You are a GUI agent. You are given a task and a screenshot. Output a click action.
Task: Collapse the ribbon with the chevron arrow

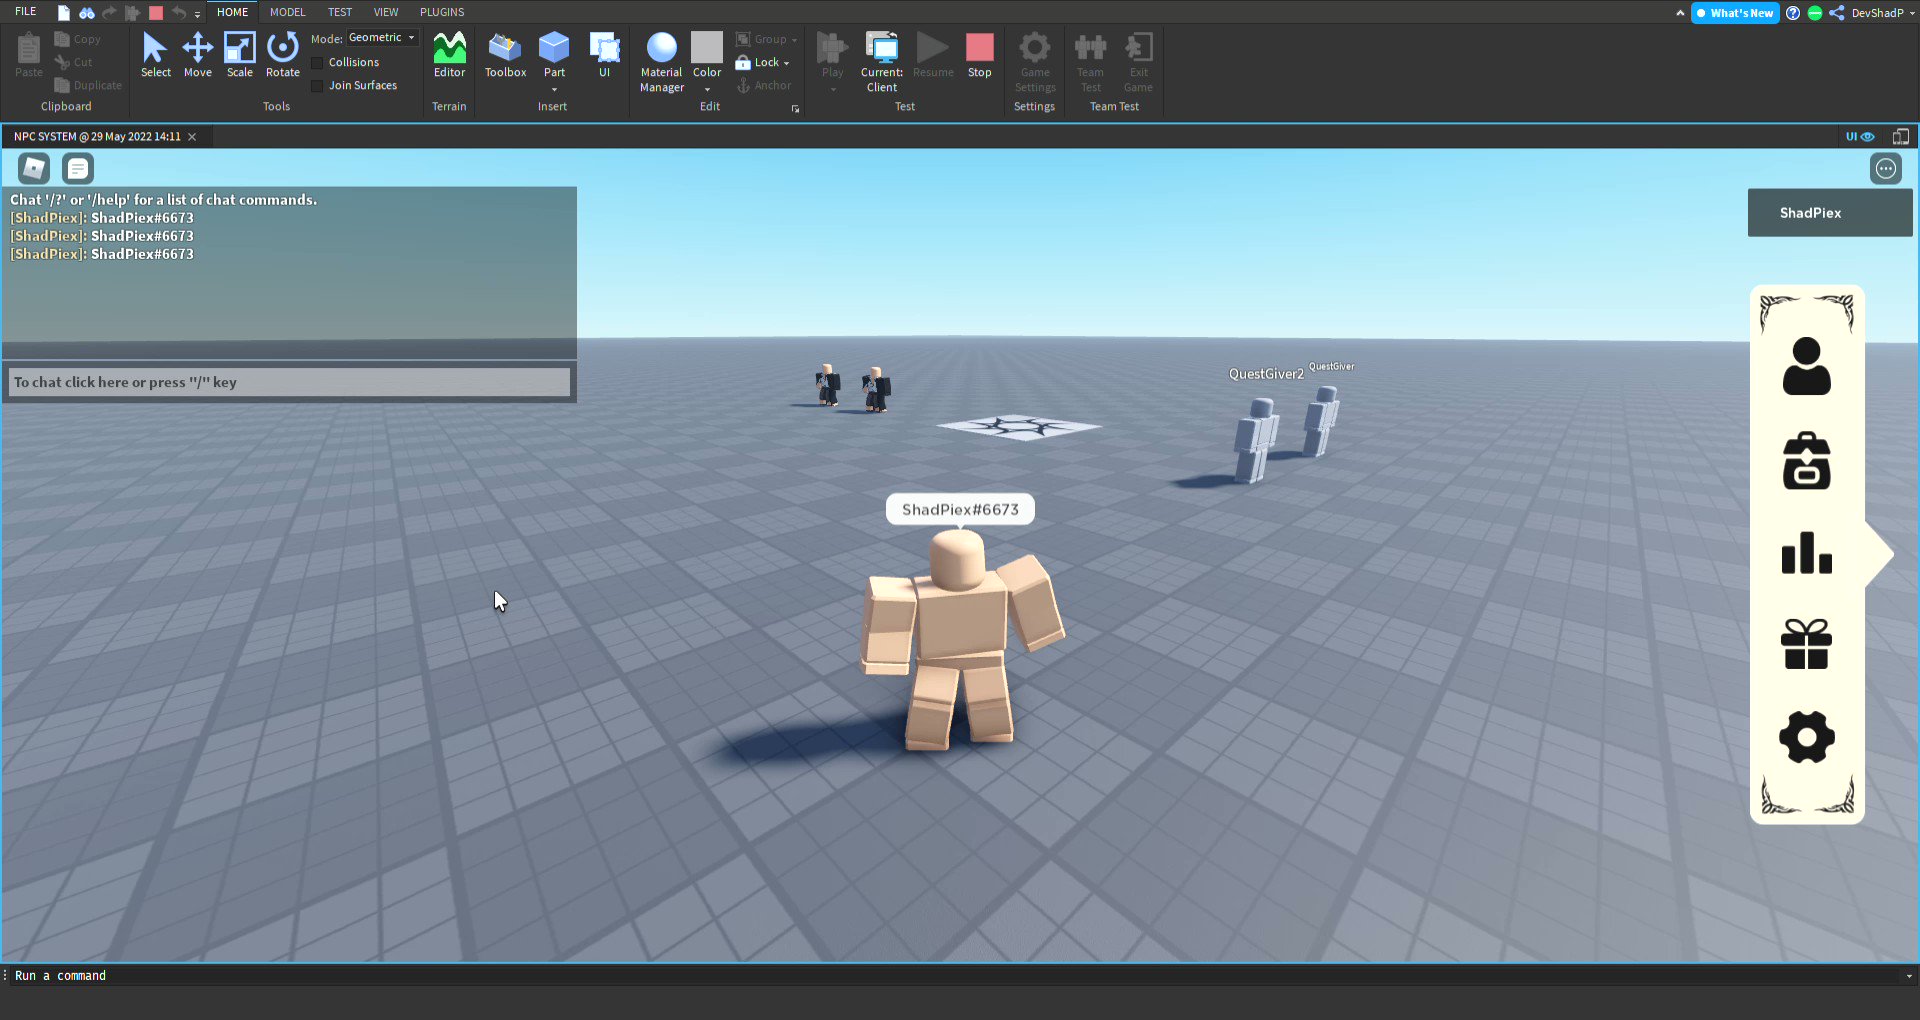pos(1678,13)
